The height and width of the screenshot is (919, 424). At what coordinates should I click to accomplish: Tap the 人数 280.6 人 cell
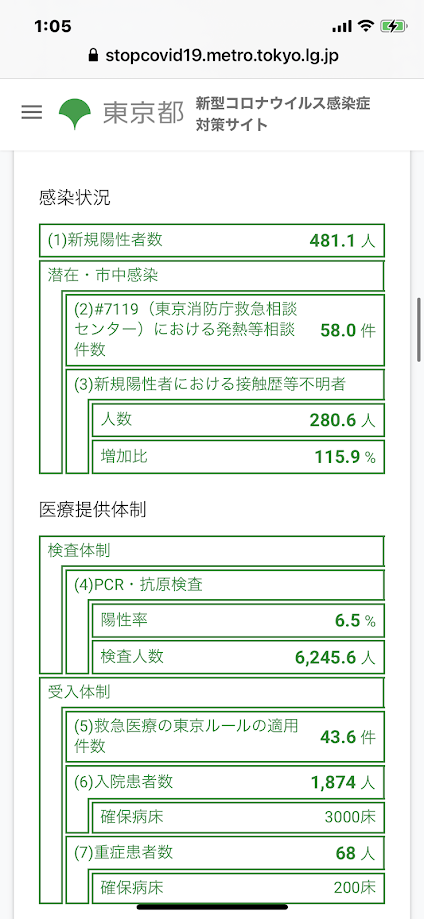click(238, 420)
